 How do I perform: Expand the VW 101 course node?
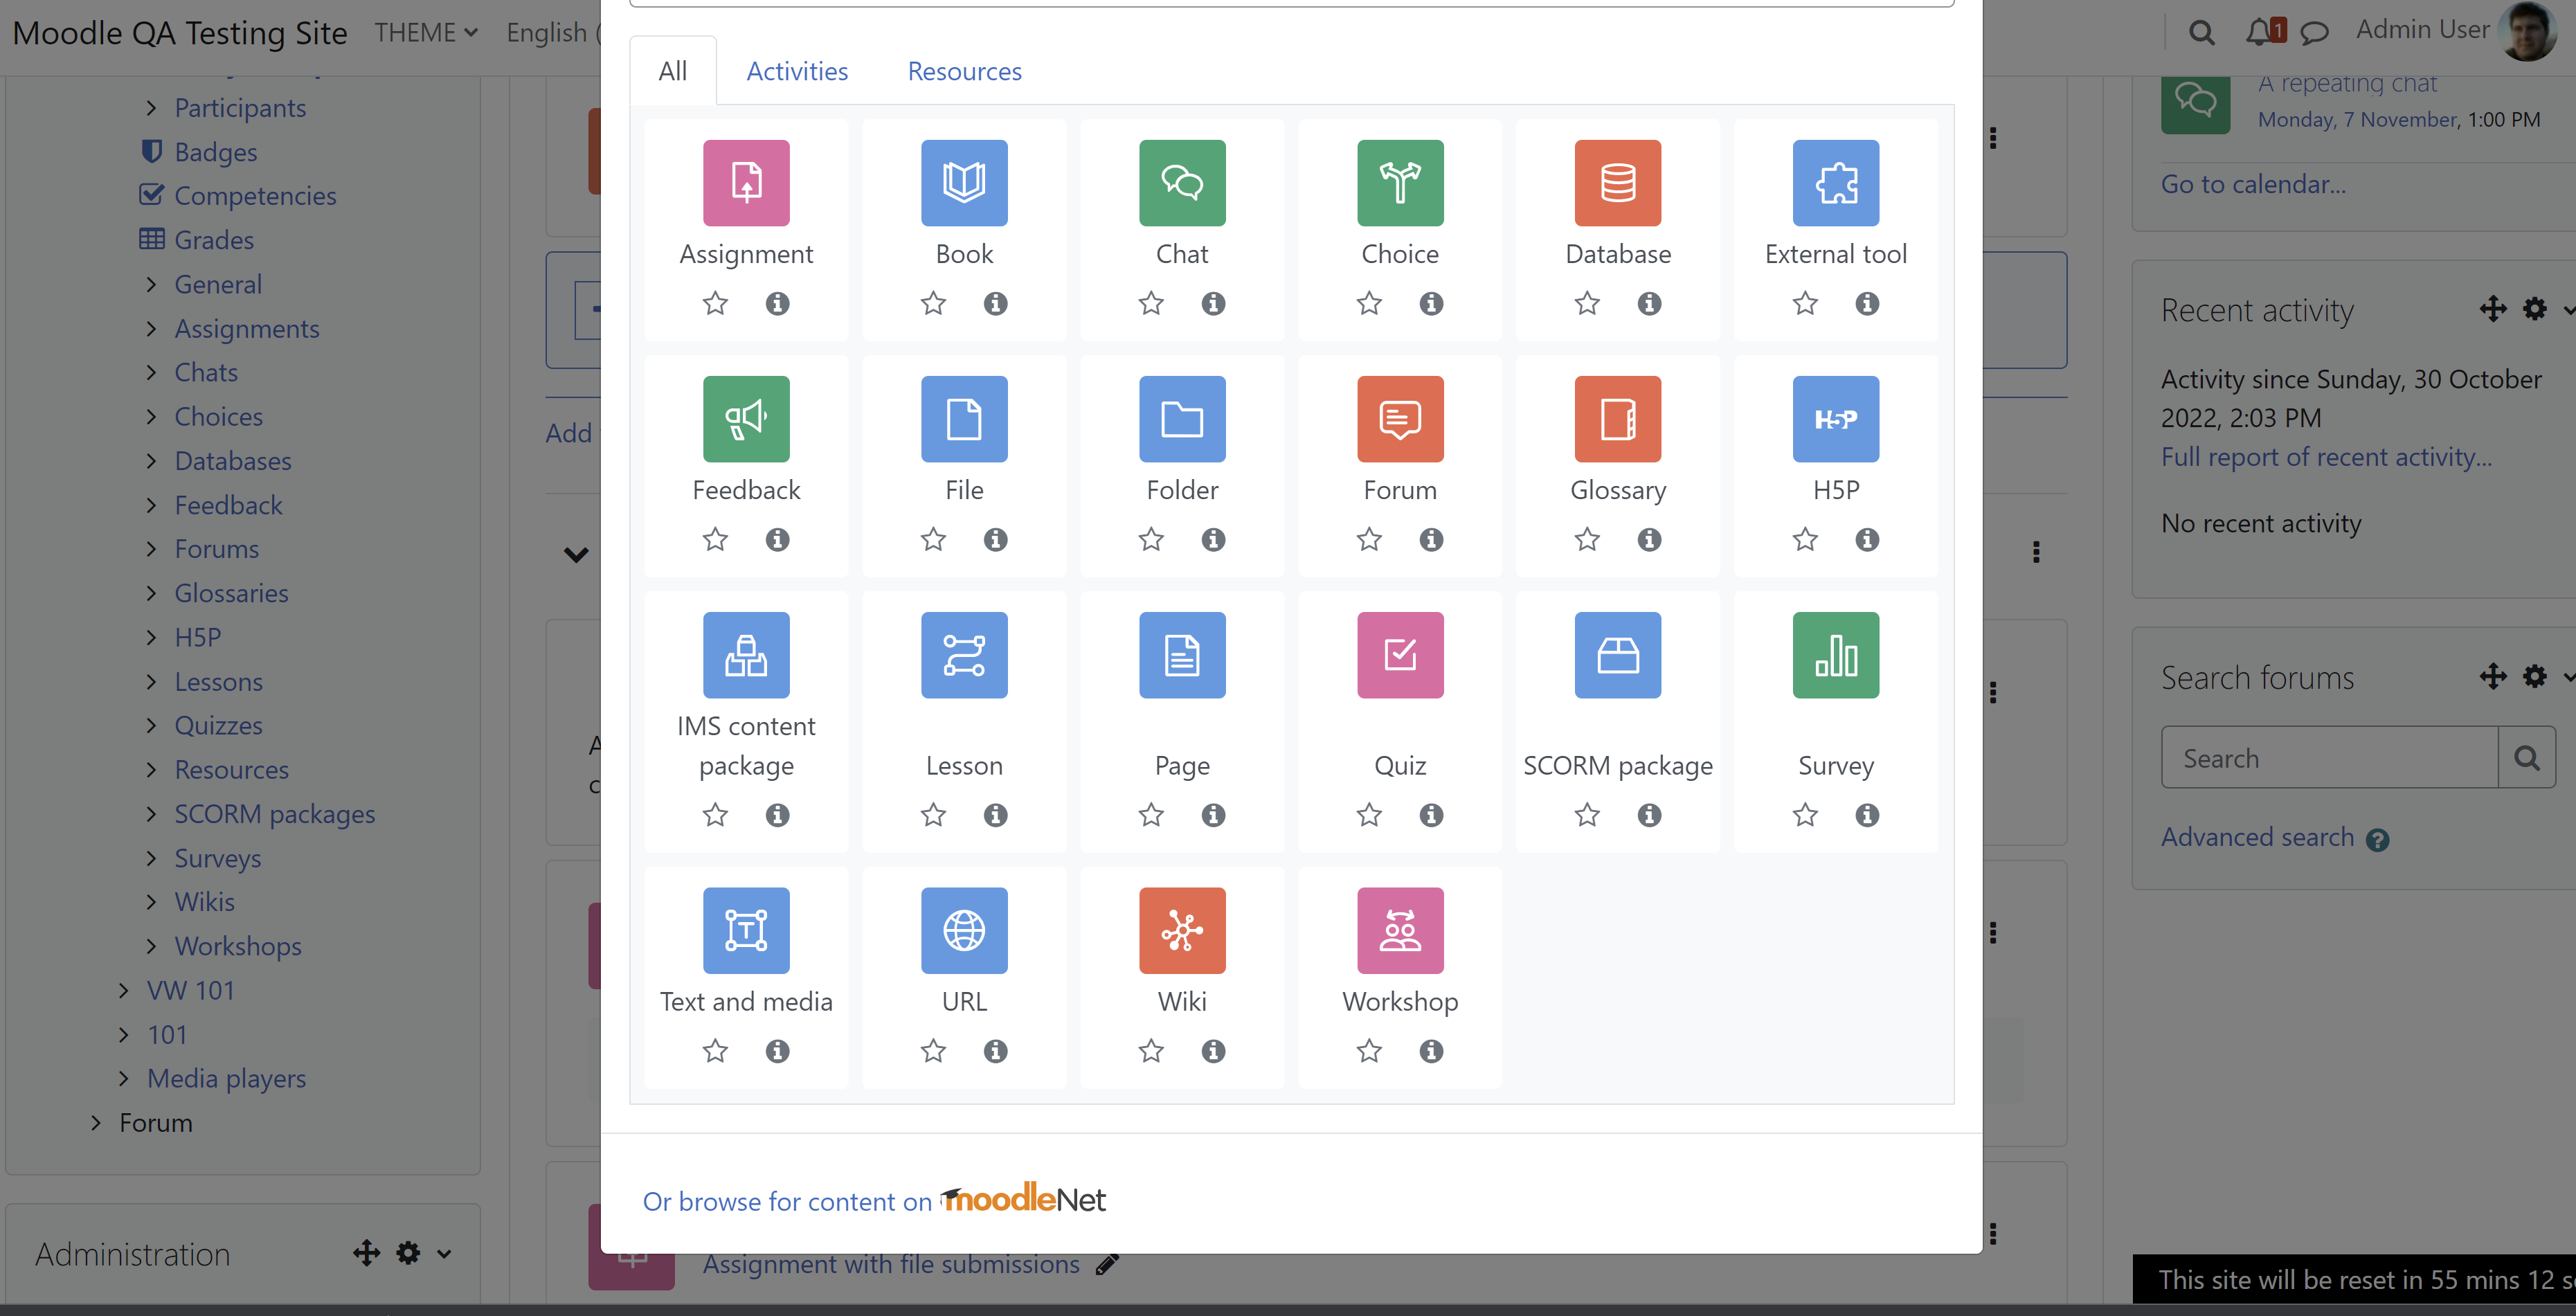(123, 990)
